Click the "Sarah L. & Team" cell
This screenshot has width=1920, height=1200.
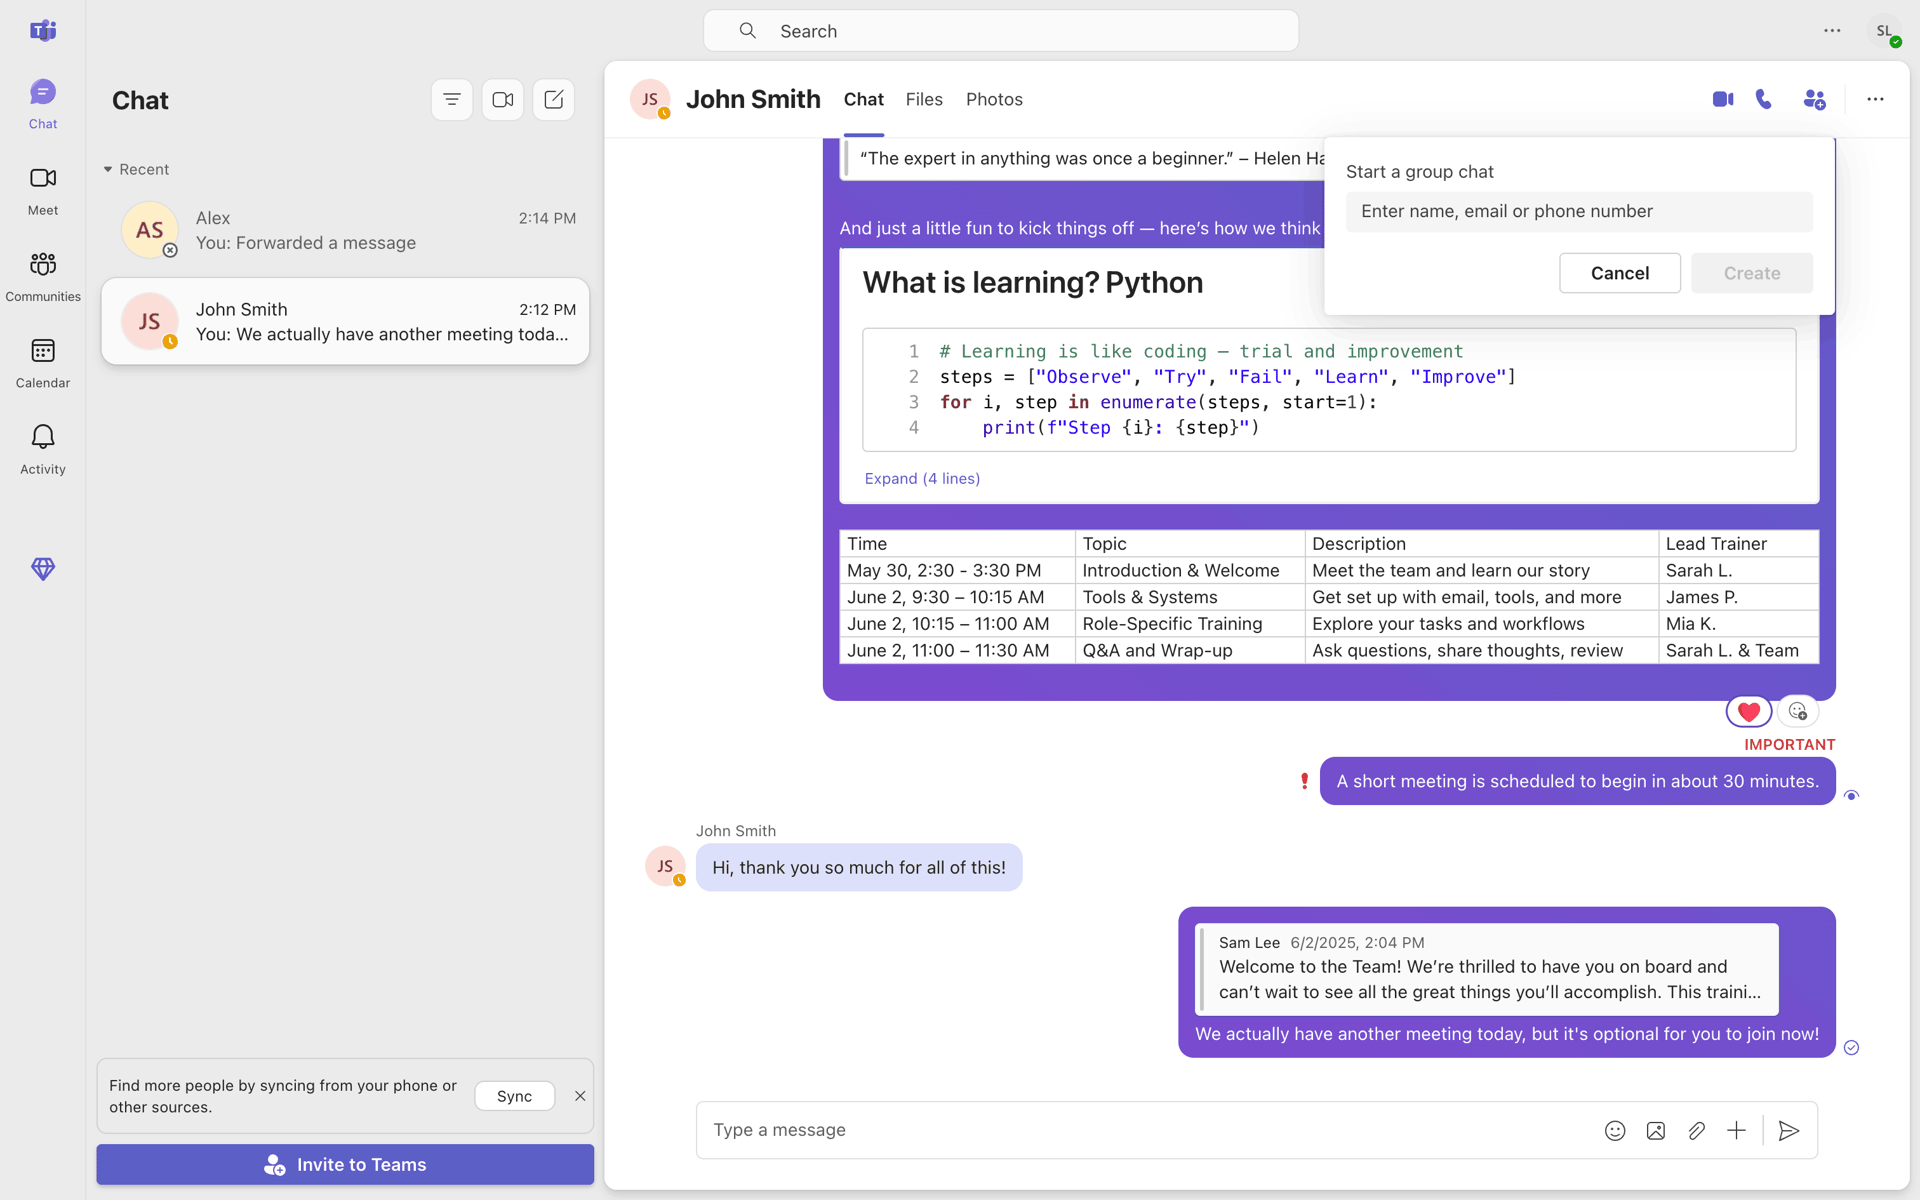pos(1738,650)
